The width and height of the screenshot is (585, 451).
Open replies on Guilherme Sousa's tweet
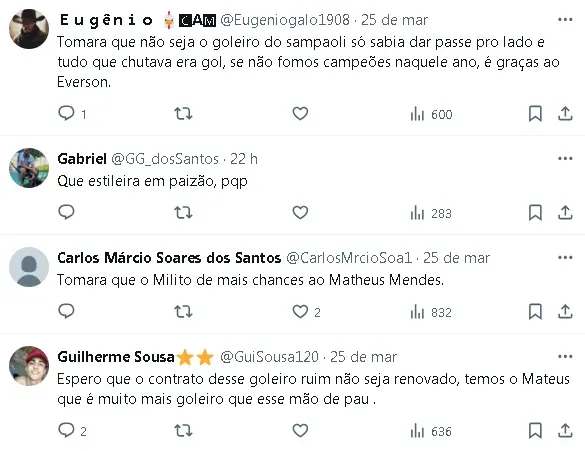(66, 430)
